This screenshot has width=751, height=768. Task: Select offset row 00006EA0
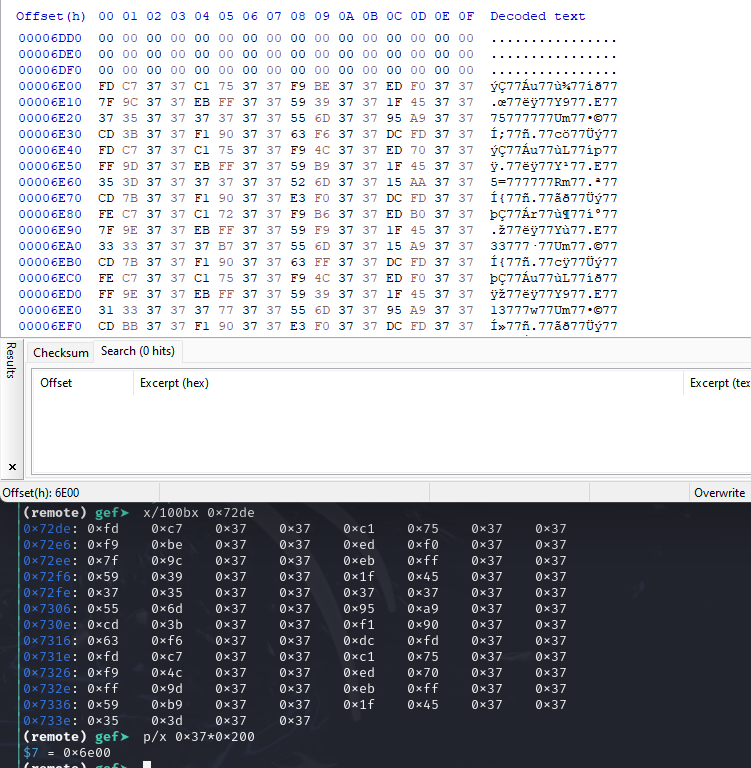[x=50, y=246]
